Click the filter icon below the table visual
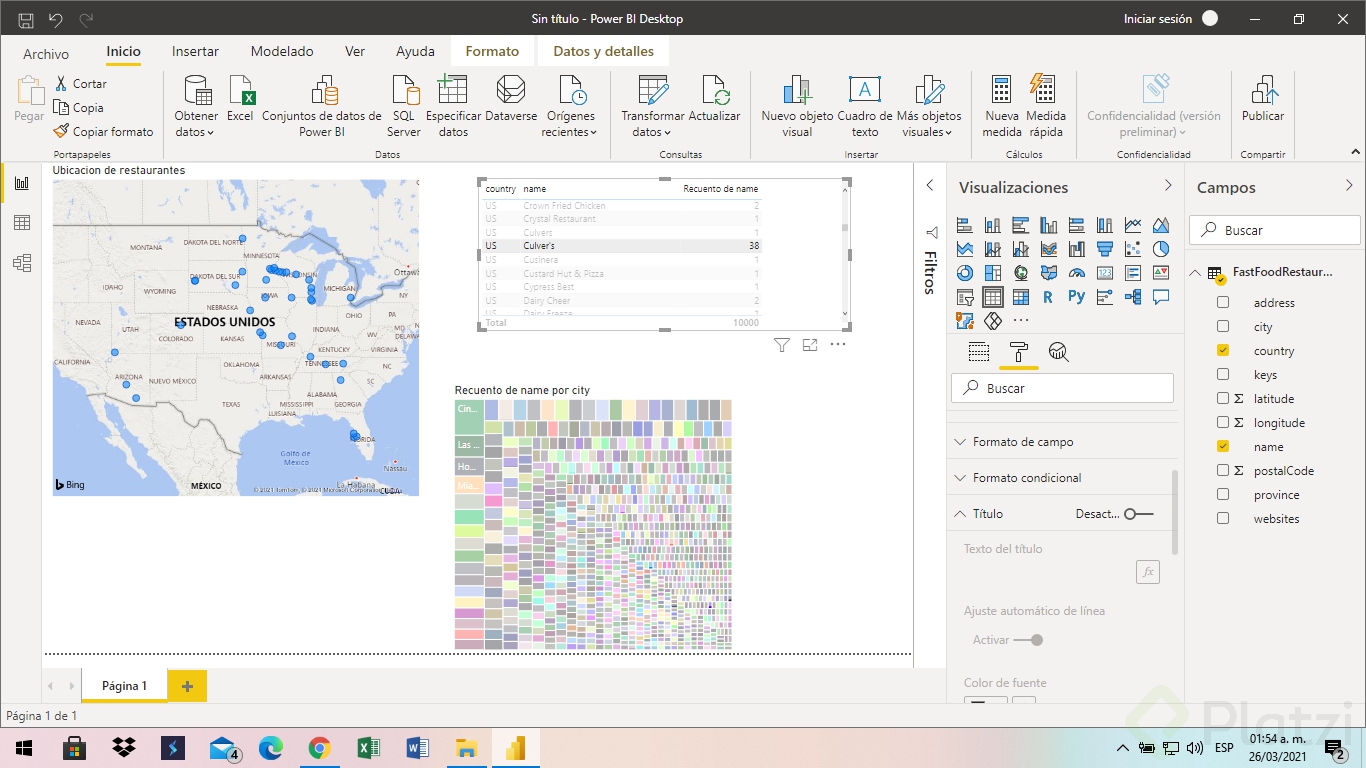The height and width of the screenshot is (768, 1366). (782, 345)
